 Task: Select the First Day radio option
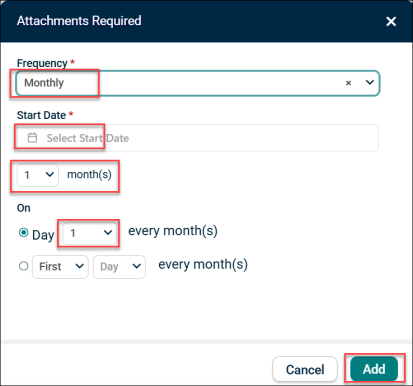coord(23,266)
